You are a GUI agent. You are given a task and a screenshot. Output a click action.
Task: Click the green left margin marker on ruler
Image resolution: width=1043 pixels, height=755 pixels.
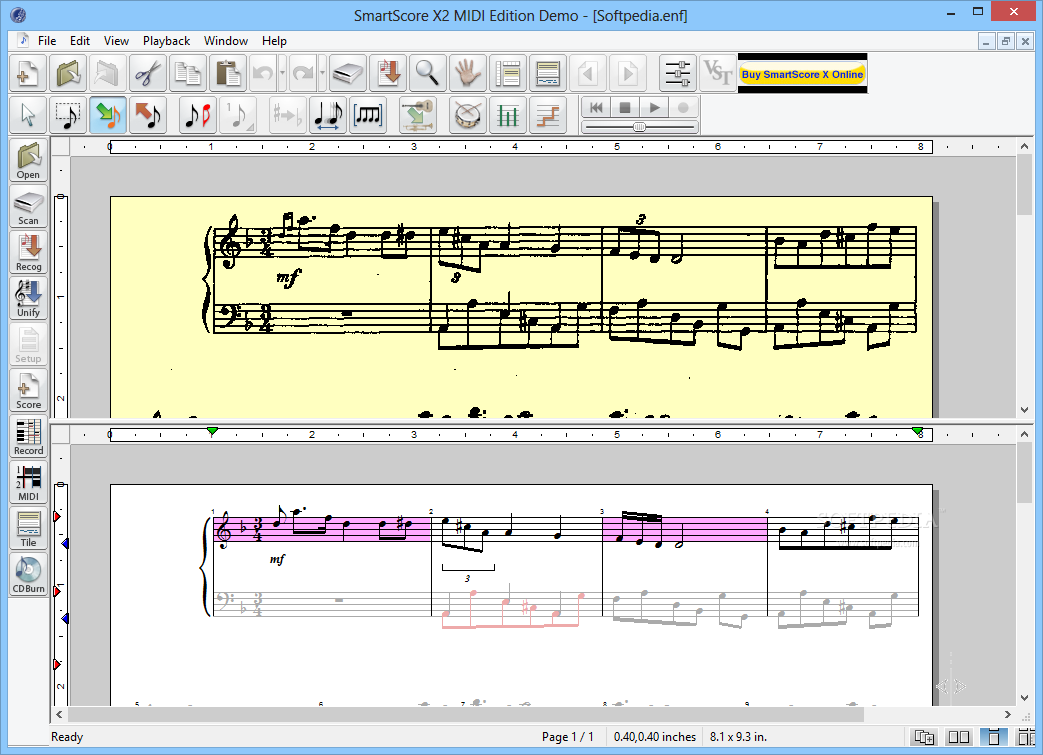tap(212, 432)
